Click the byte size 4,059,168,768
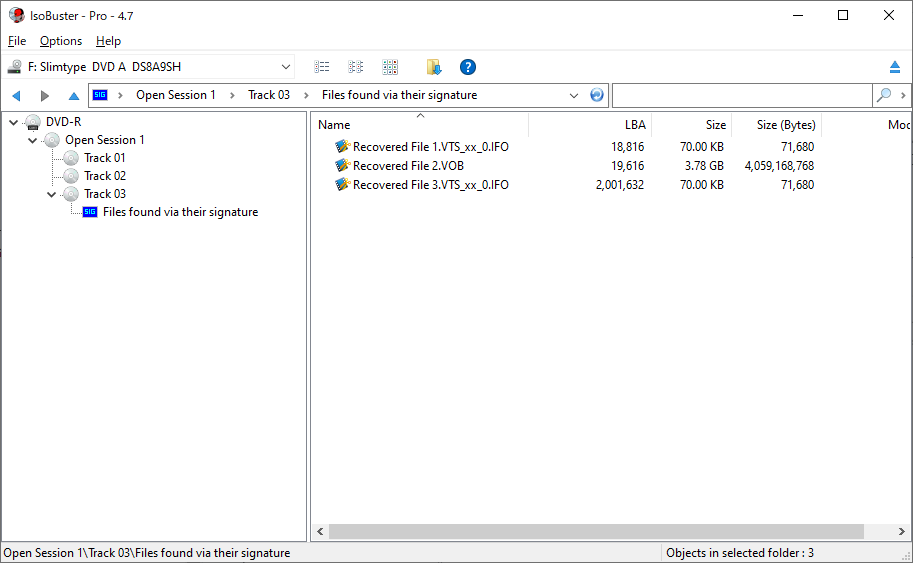This screenshot has height=563, width=913. click(x=779, y=166)
